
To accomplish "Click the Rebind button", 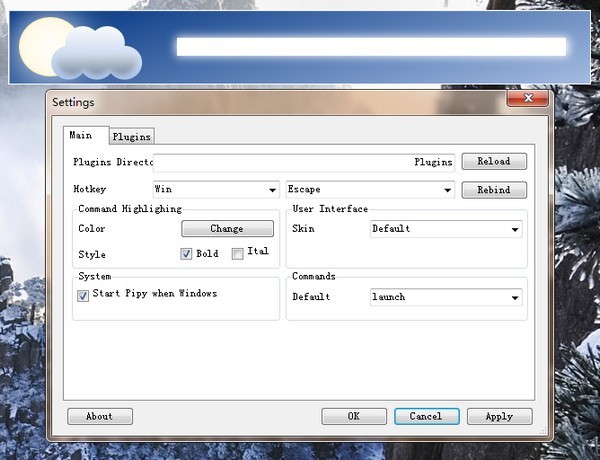I will pyautogui.click(x=493, y=189).
